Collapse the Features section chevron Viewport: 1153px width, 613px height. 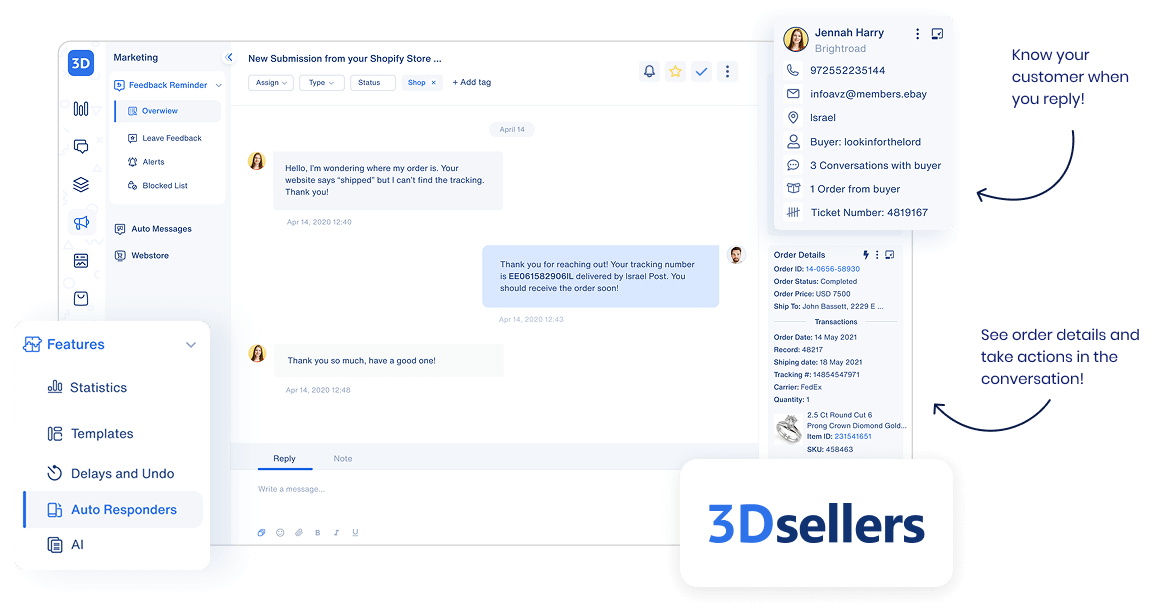click(x=190, y=345)
